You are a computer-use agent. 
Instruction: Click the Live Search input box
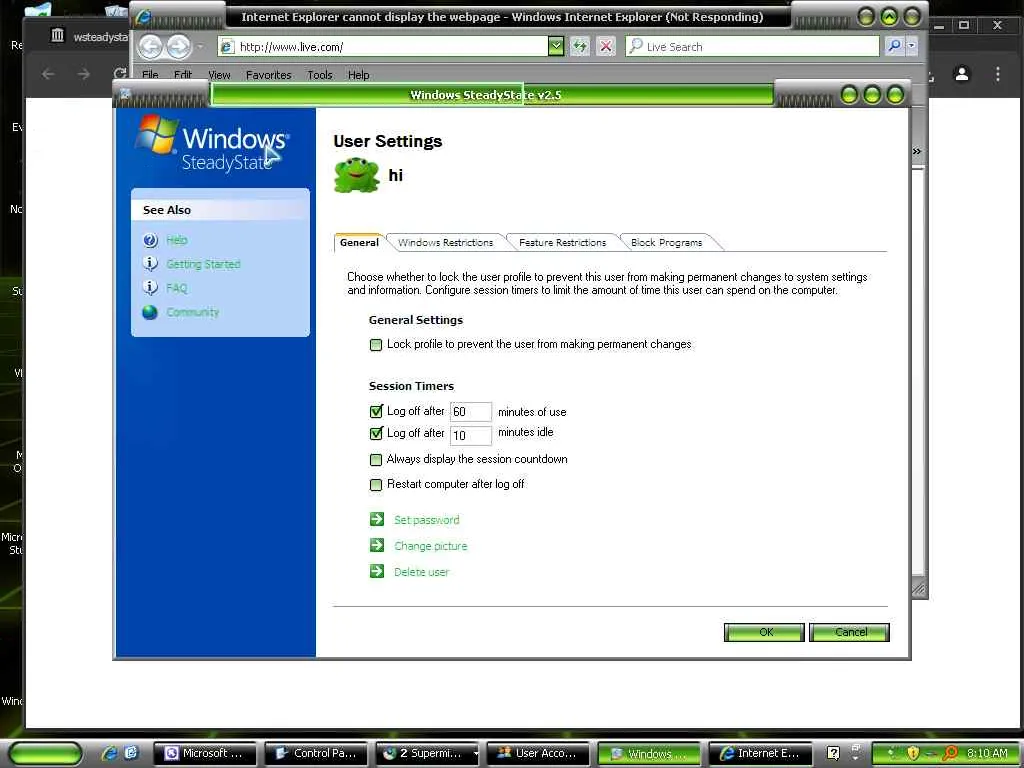tap(752, 46)
